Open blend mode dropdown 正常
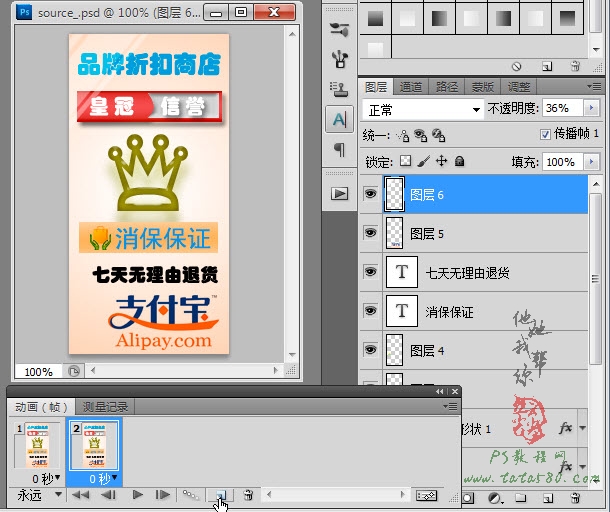This screenshot has width=610, height=512. click(x=423, y=110)
